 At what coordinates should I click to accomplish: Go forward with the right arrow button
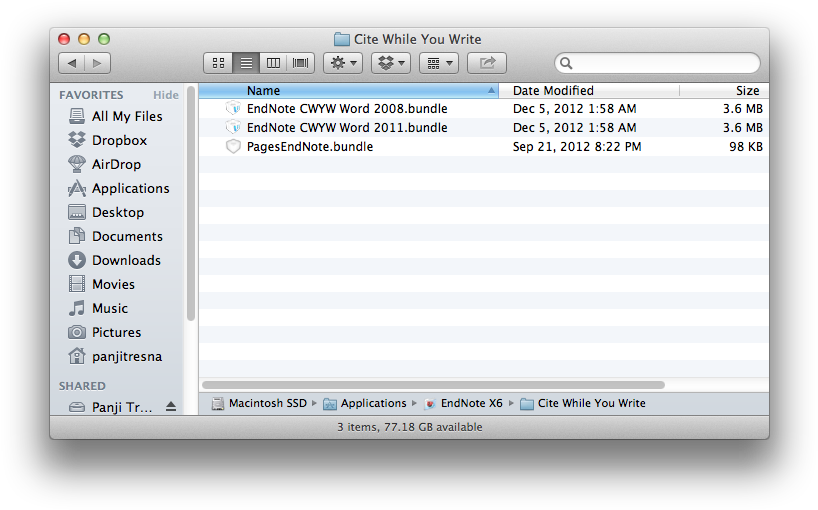tap(98, 63)
